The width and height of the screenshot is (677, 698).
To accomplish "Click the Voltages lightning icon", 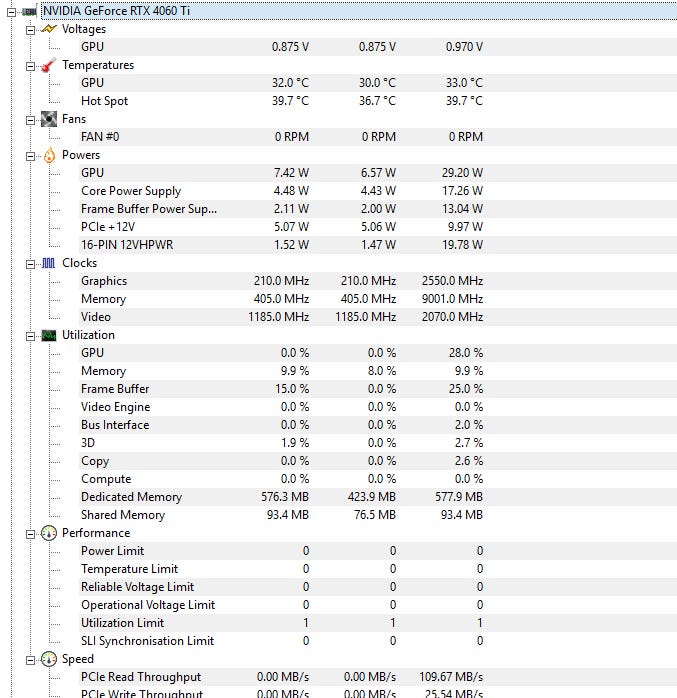I will (x=49, y=29).
